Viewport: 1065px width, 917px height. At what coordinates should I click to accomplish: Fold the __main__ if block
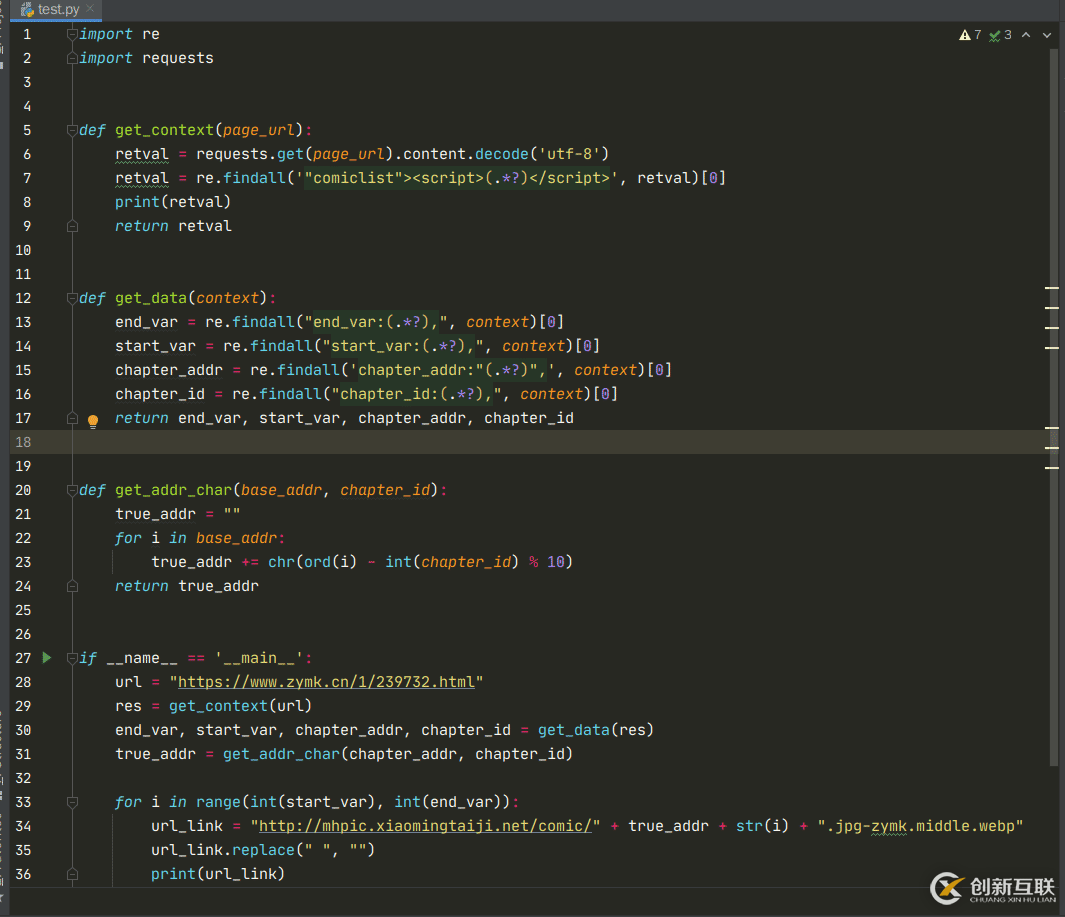pos(72,658)
